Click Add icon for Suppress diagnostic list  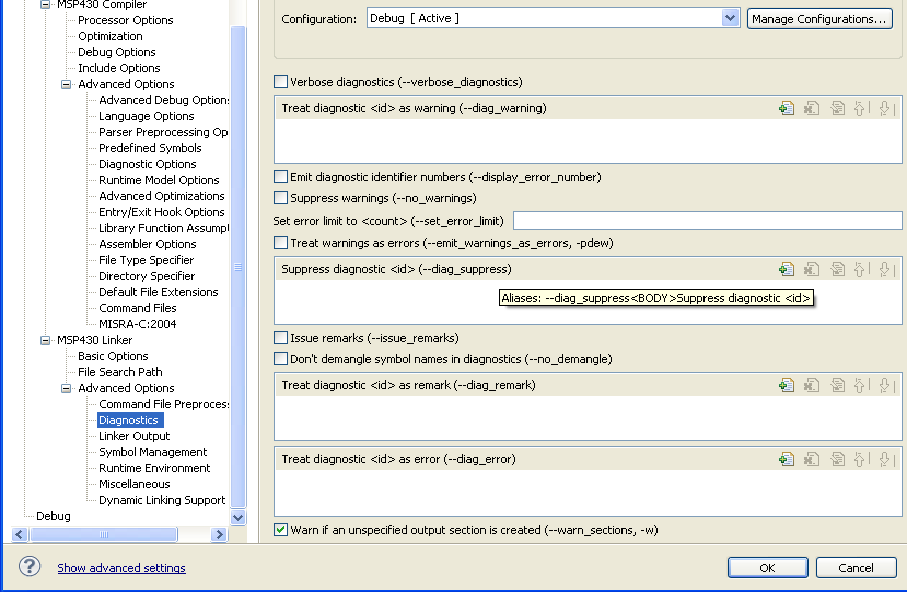coord(787,269)
